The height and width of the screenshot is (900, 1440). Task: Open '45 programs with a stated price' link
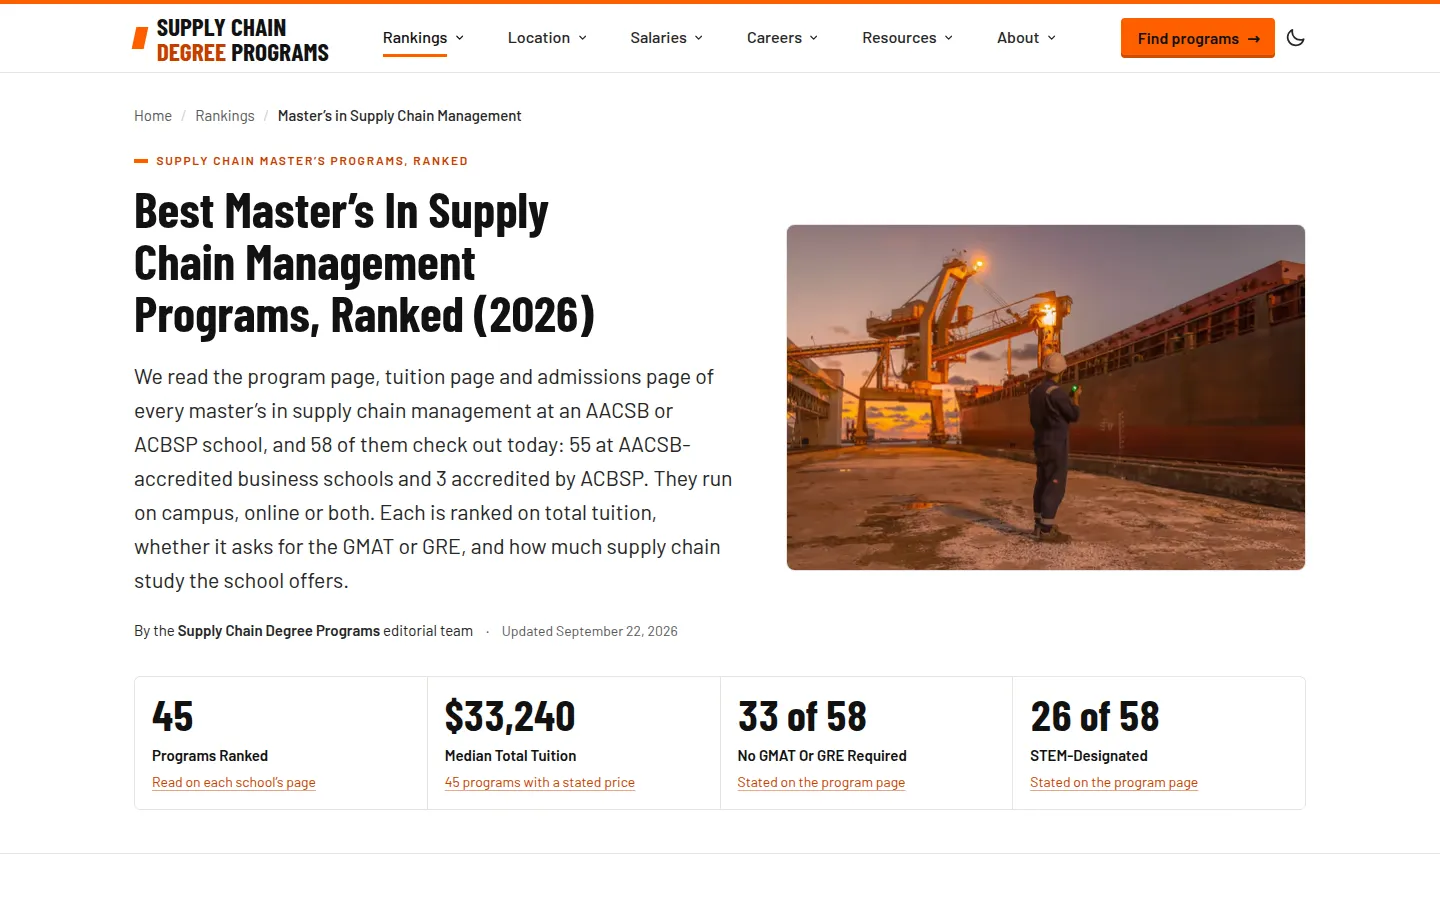coord(540,783)
